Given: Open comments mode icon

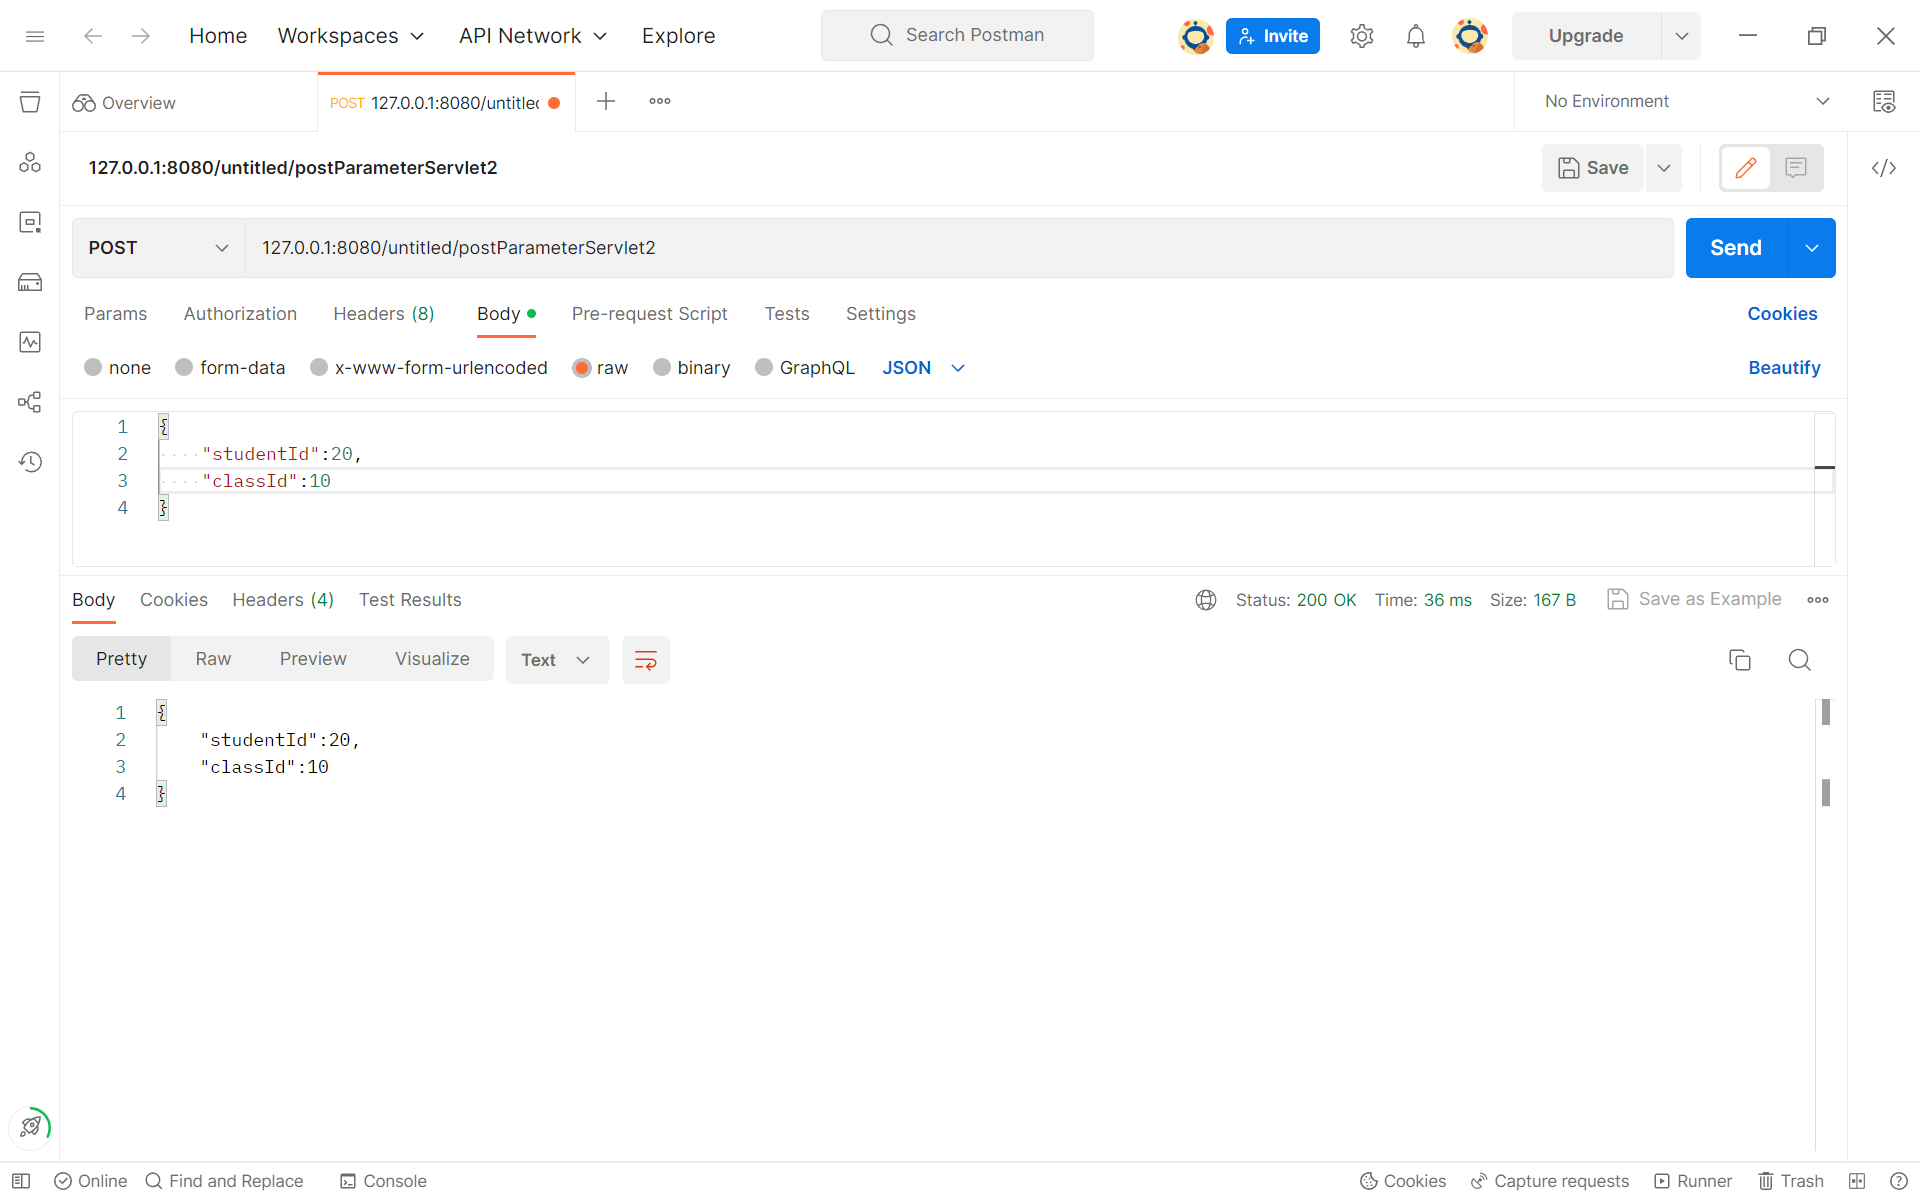Looking at the screenshot, I should (1796, 168).
